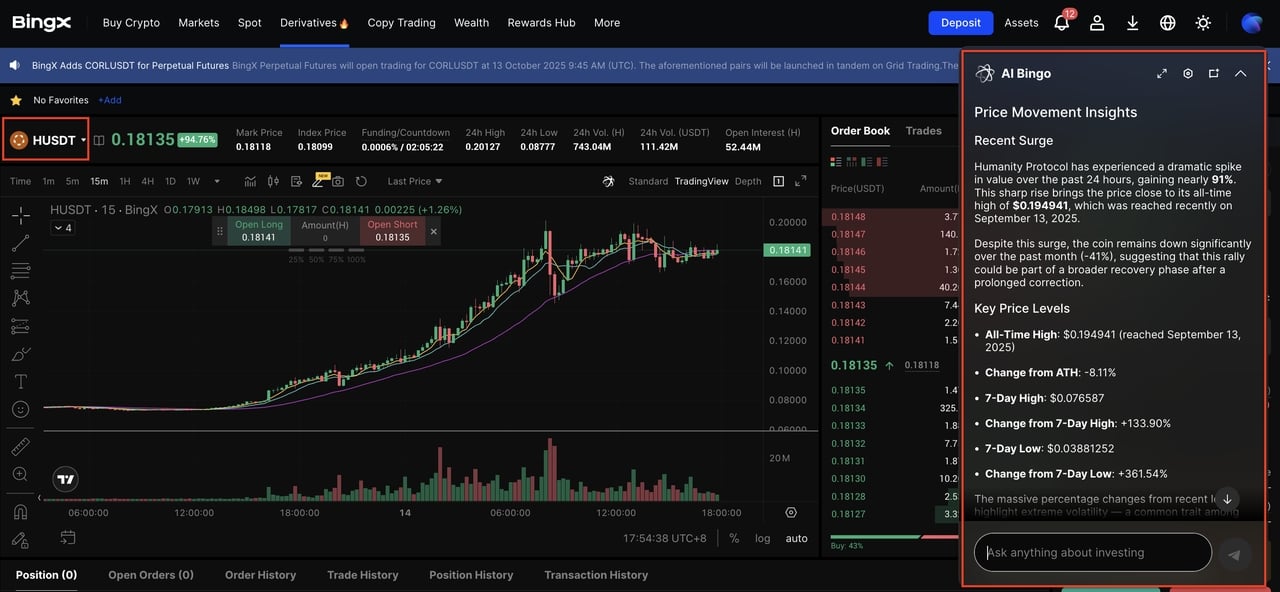Switch to light theme using sun icon
The width and height of the screenshot is (1280, 592).
1203,22
